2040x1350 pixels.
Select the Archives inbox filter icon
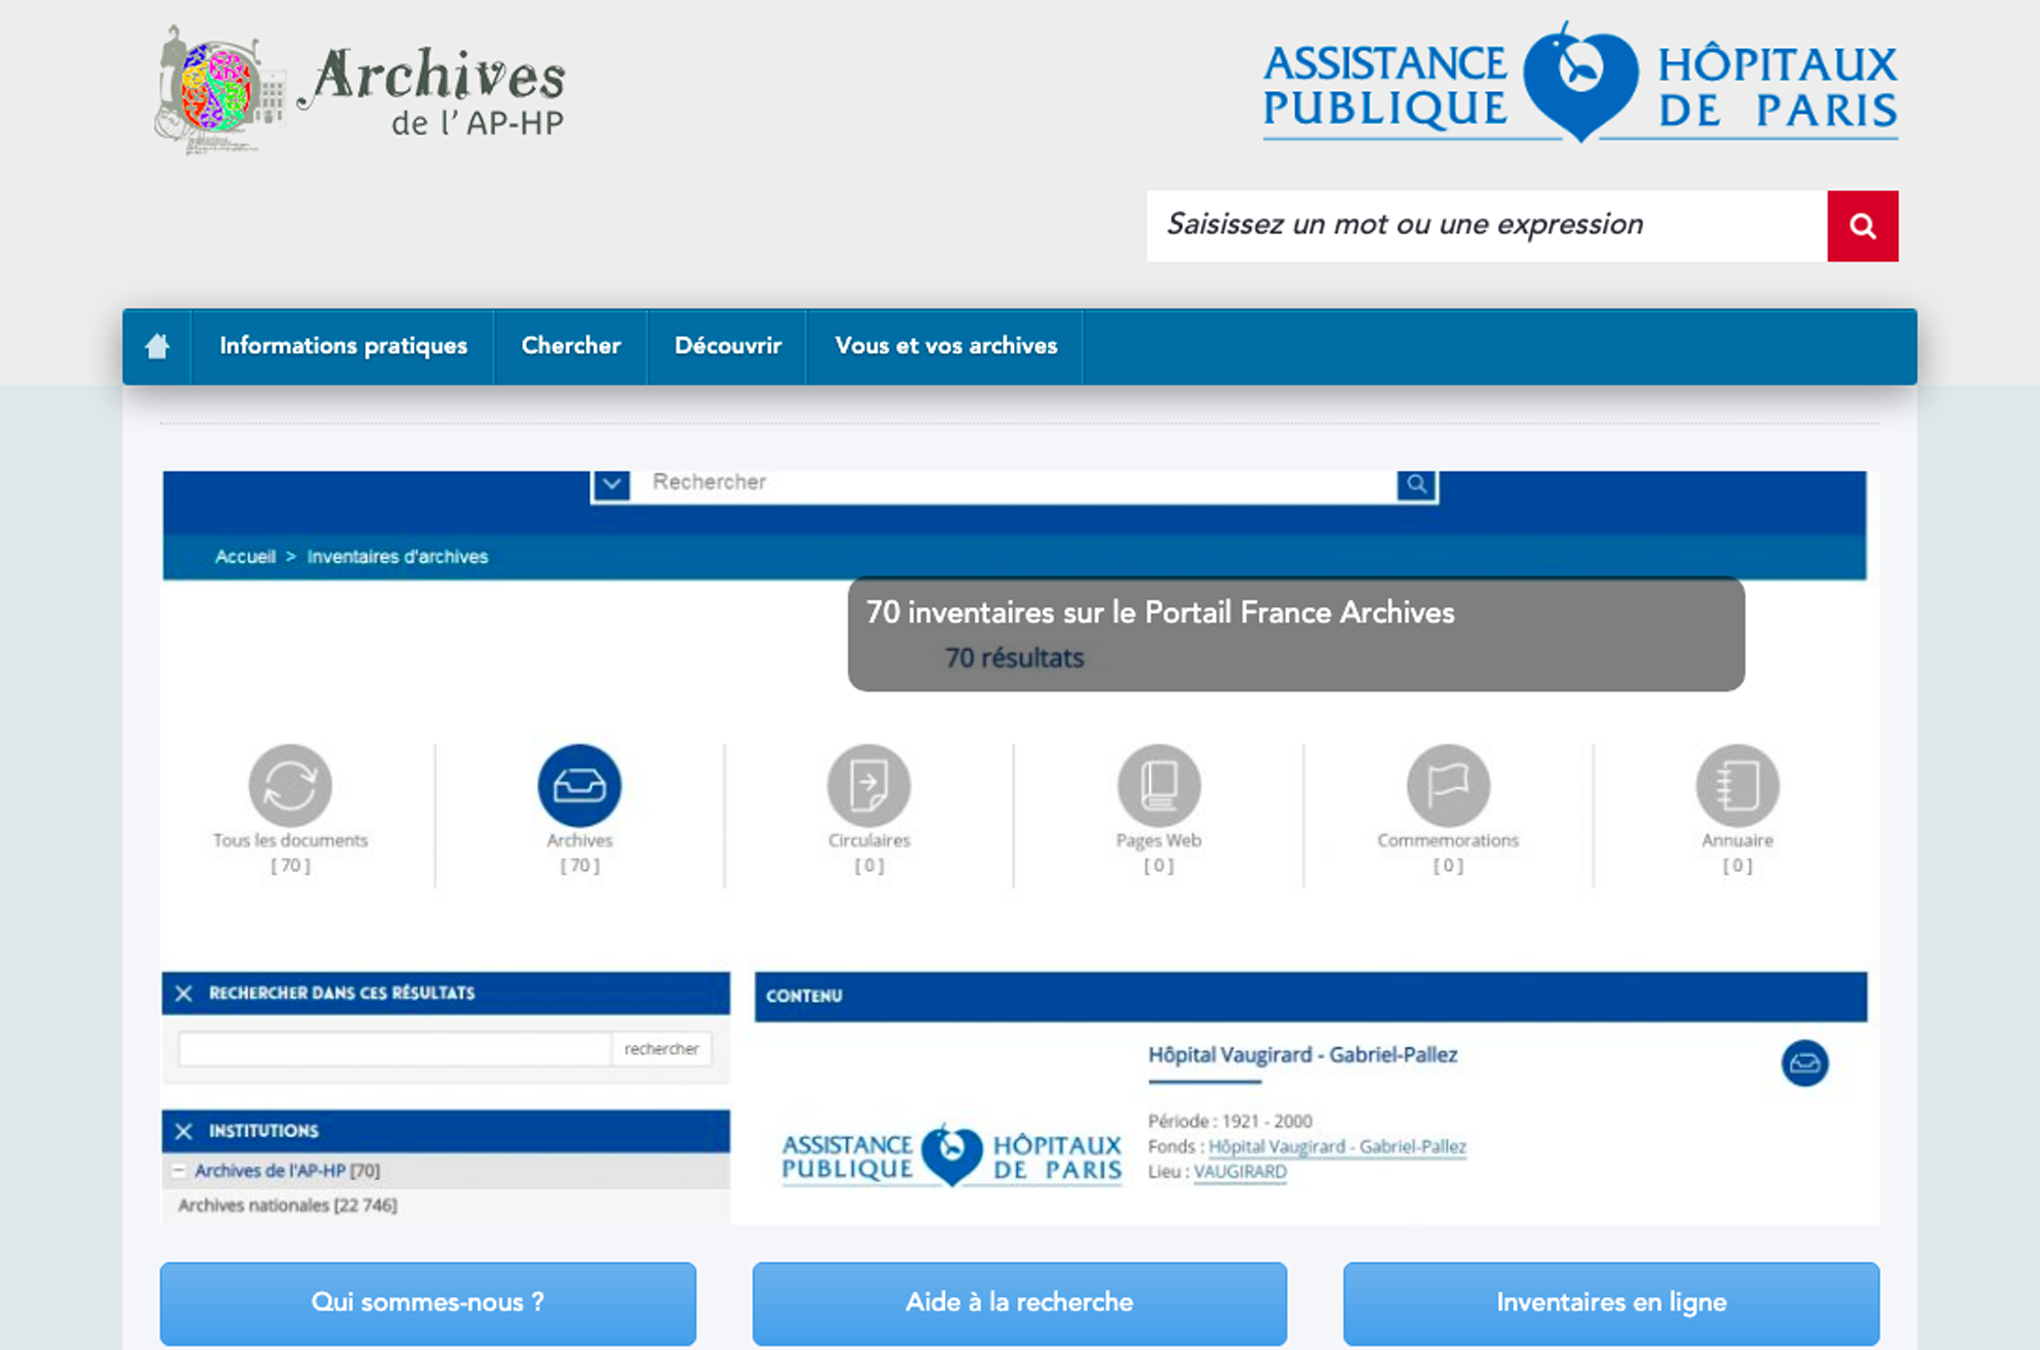point(579,785)
